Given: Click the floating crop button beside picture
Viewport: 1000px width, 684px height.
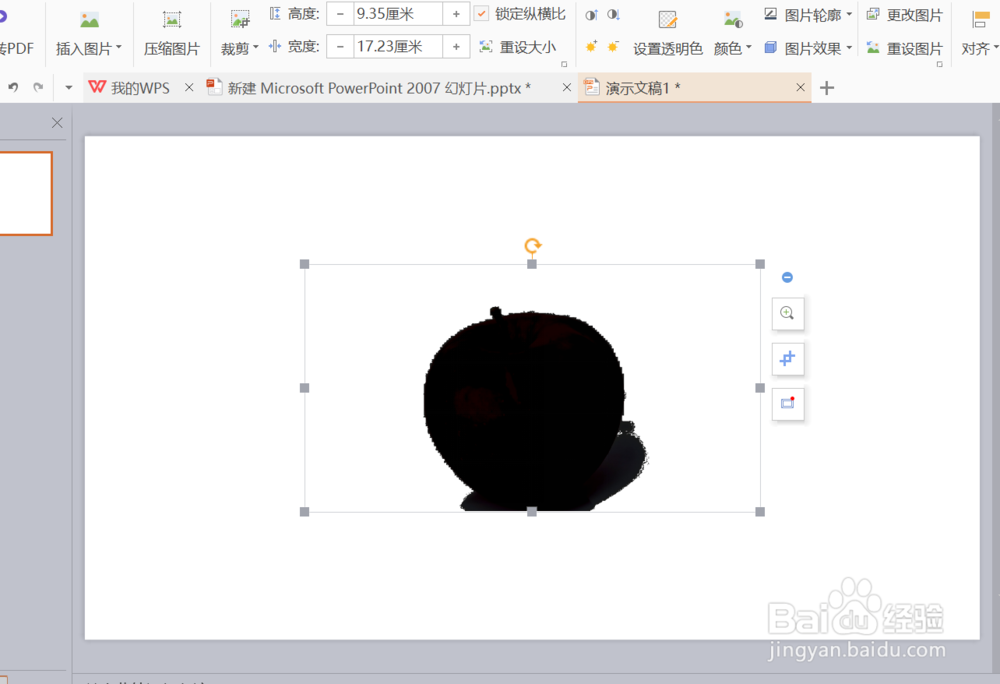Looking at the screenshot, I should tap(788, 358).
